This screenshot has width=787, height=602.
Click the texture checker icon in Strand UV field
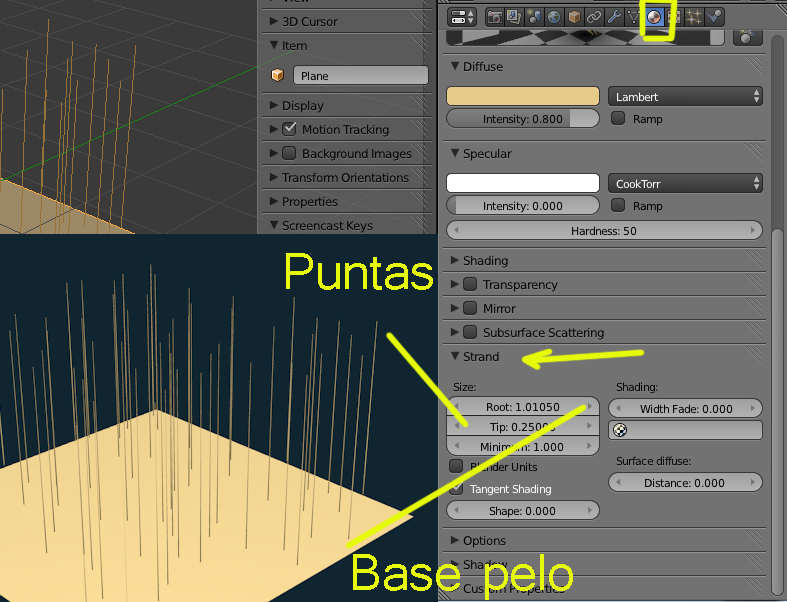click(x=620, y=430)
